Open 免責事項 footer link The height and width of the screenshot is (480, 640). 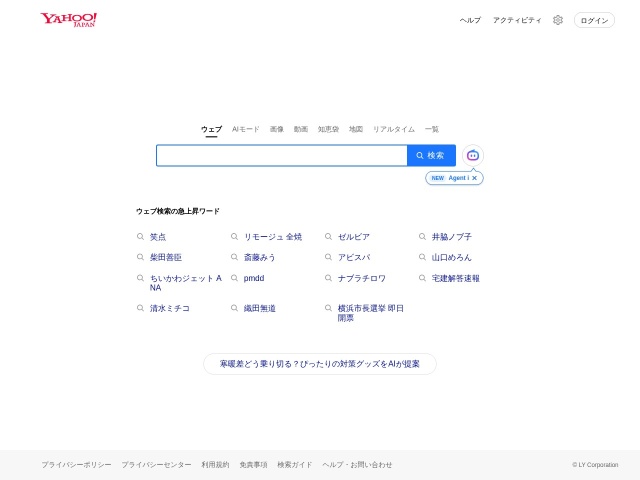[x=253, y=464]
